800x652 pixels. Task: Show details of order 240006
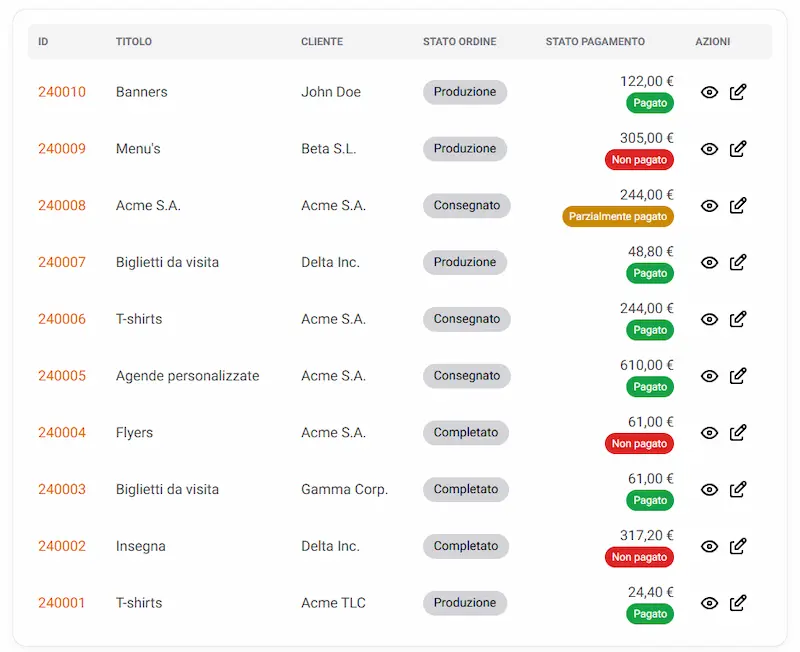pos(709,319)
